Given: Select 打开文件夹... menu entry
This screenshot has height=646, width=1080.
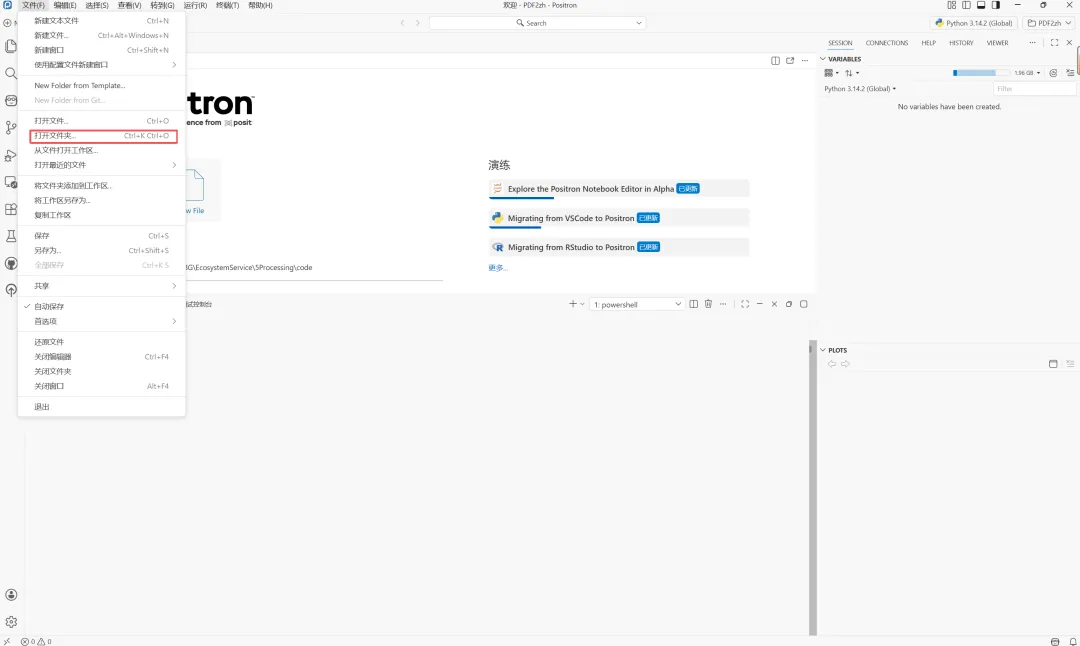Looking at the screenshot, I should coord(103,136).
